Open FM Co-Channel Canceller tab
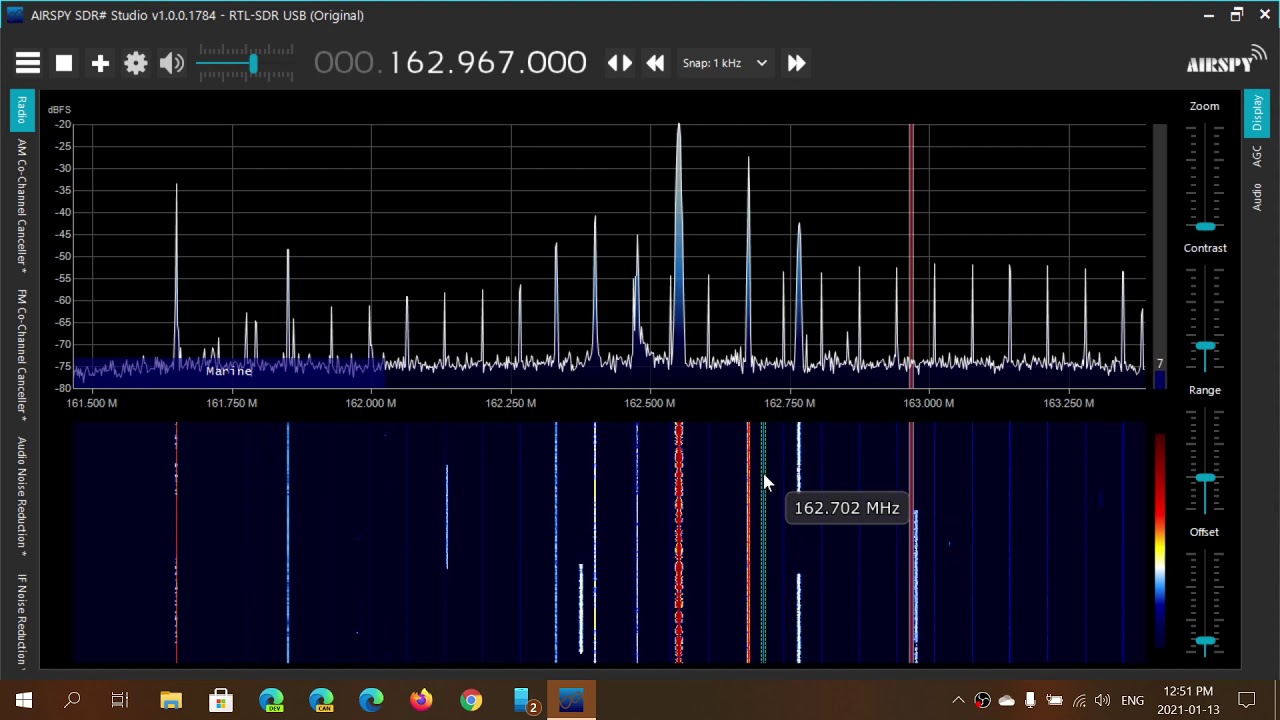Image resolution: width=1280 pixels, height=720 pixels. [x=22, y=356]
